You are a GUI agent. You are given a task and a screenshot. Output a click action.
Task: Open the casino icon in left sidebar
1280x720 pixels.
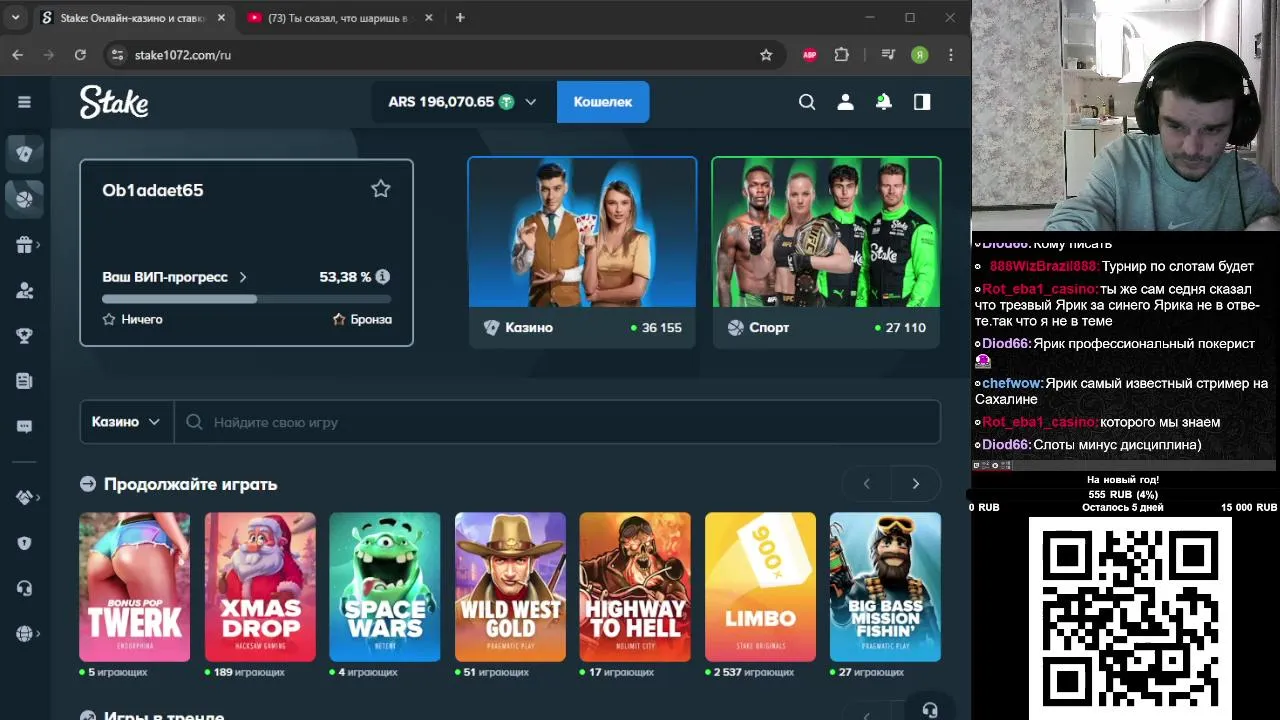tap(24, 153)
